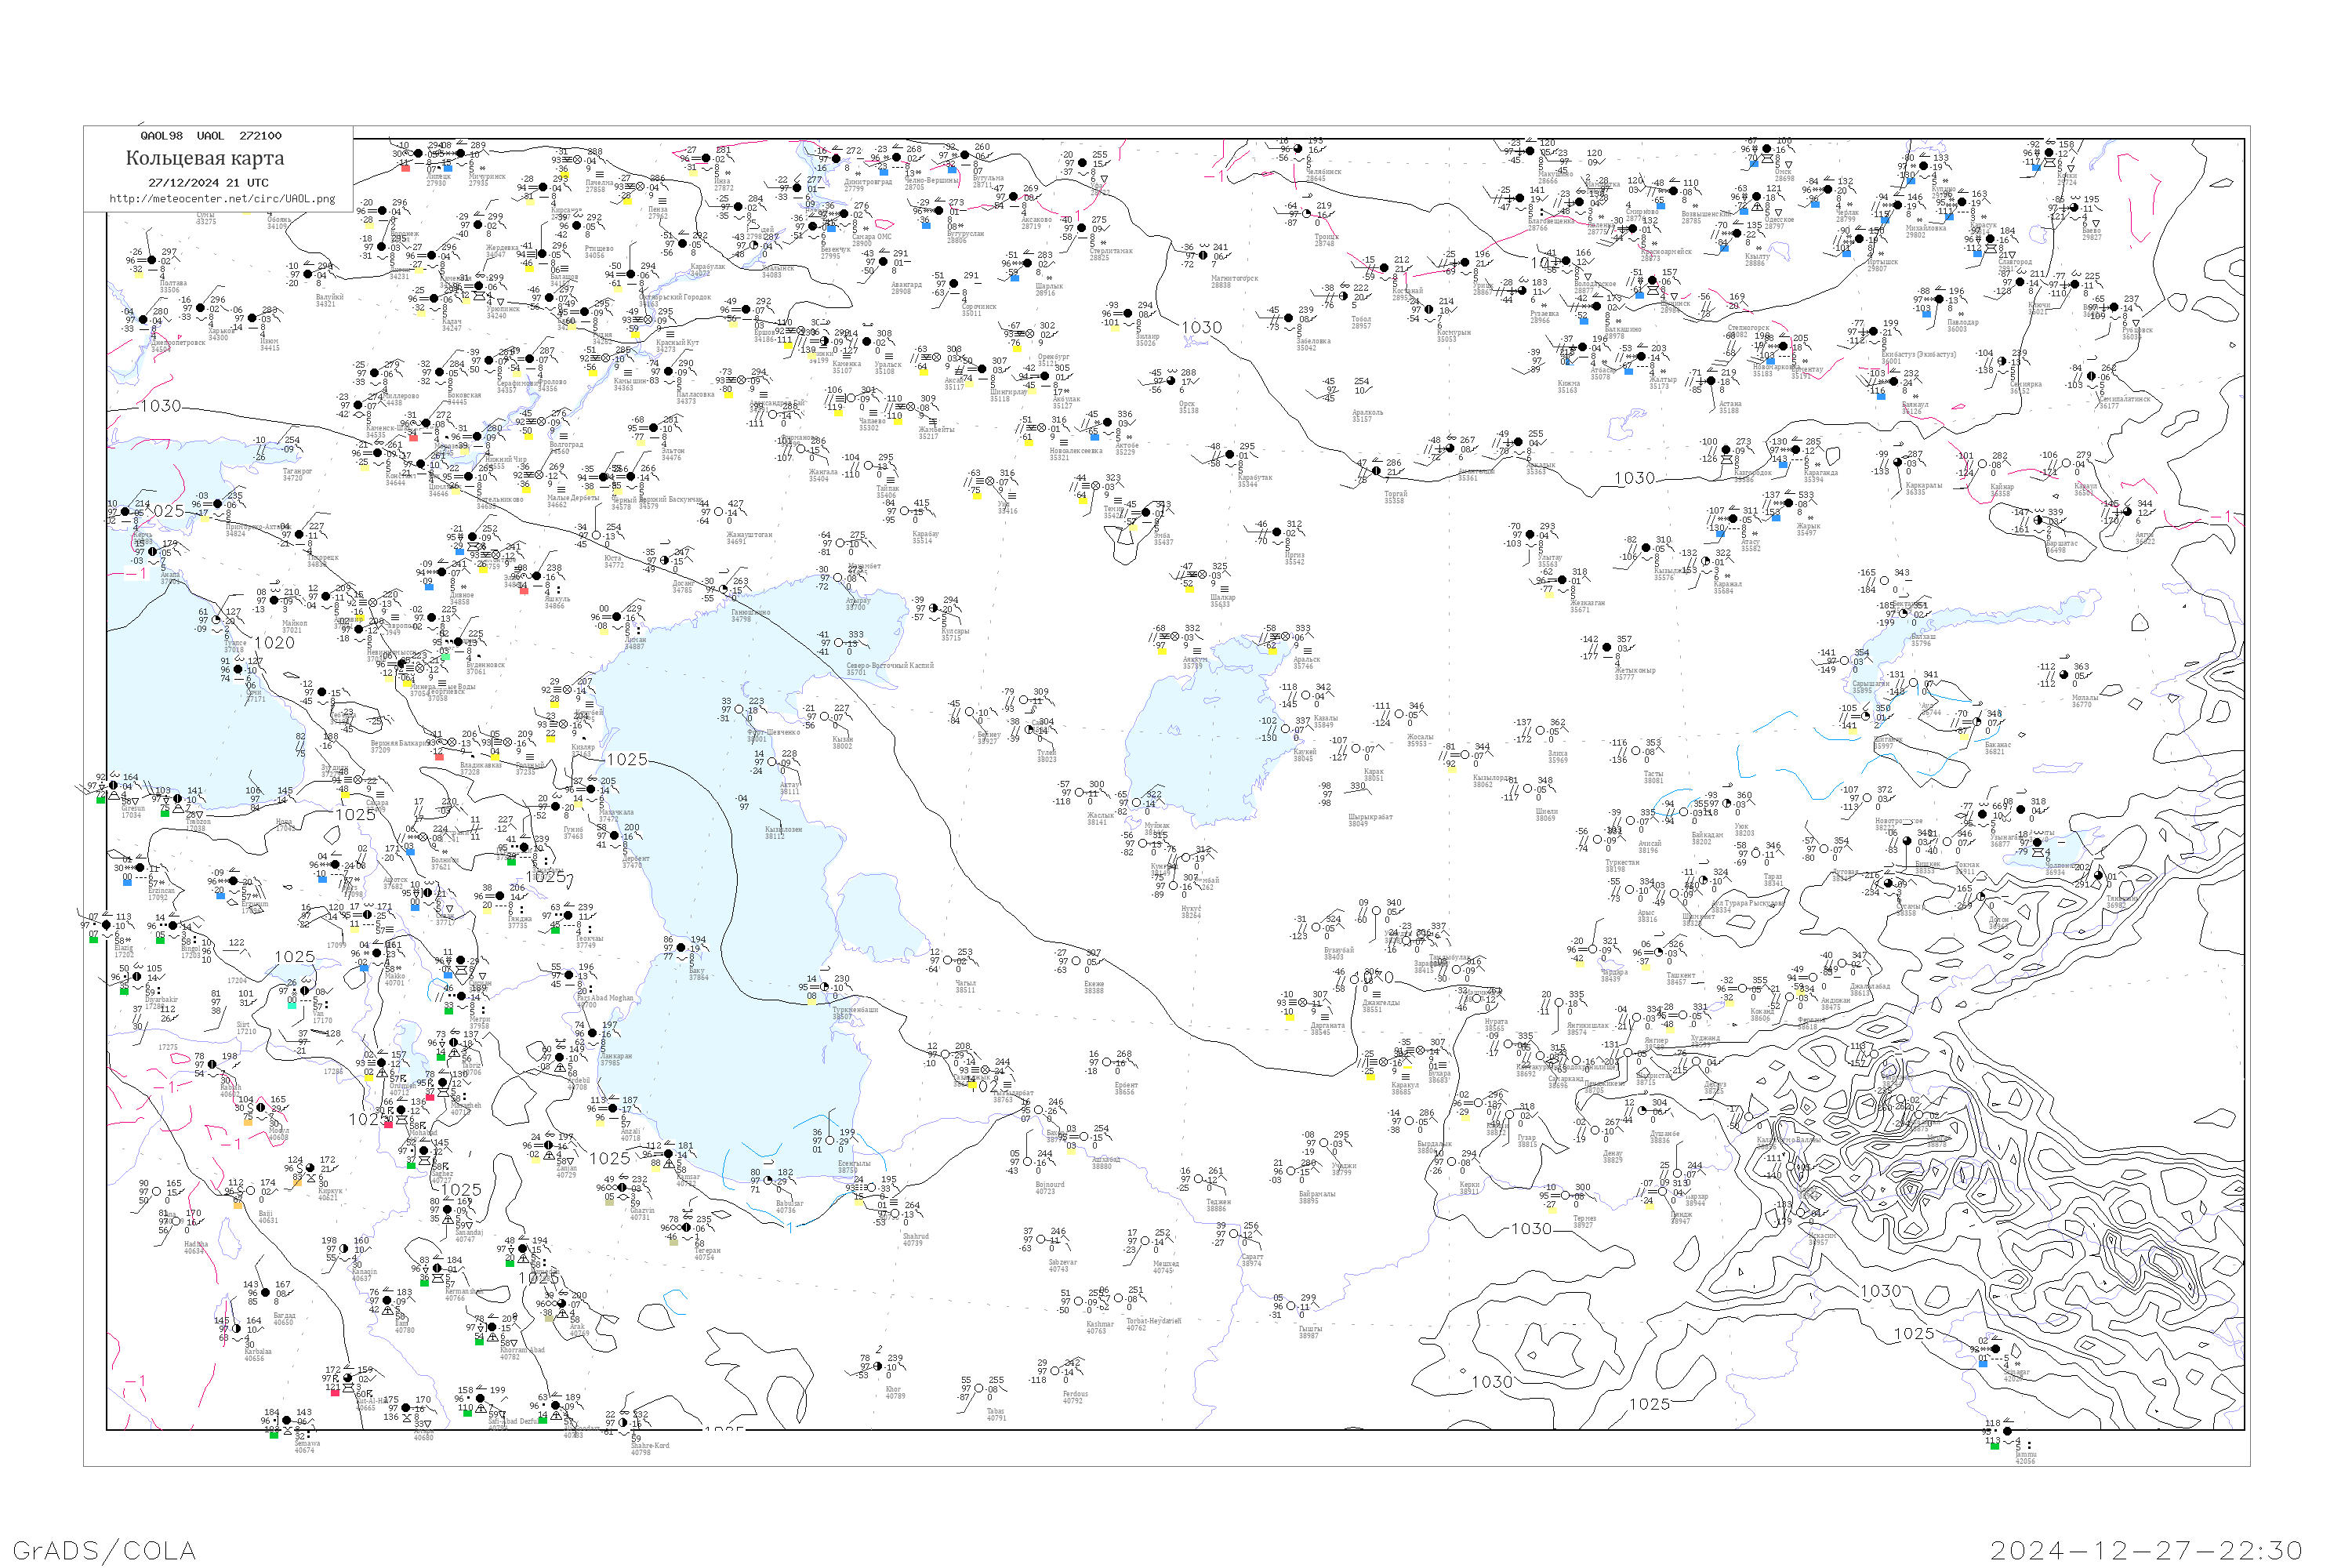Click the GrADS/COLA label at bottom left

point(105,1550)
